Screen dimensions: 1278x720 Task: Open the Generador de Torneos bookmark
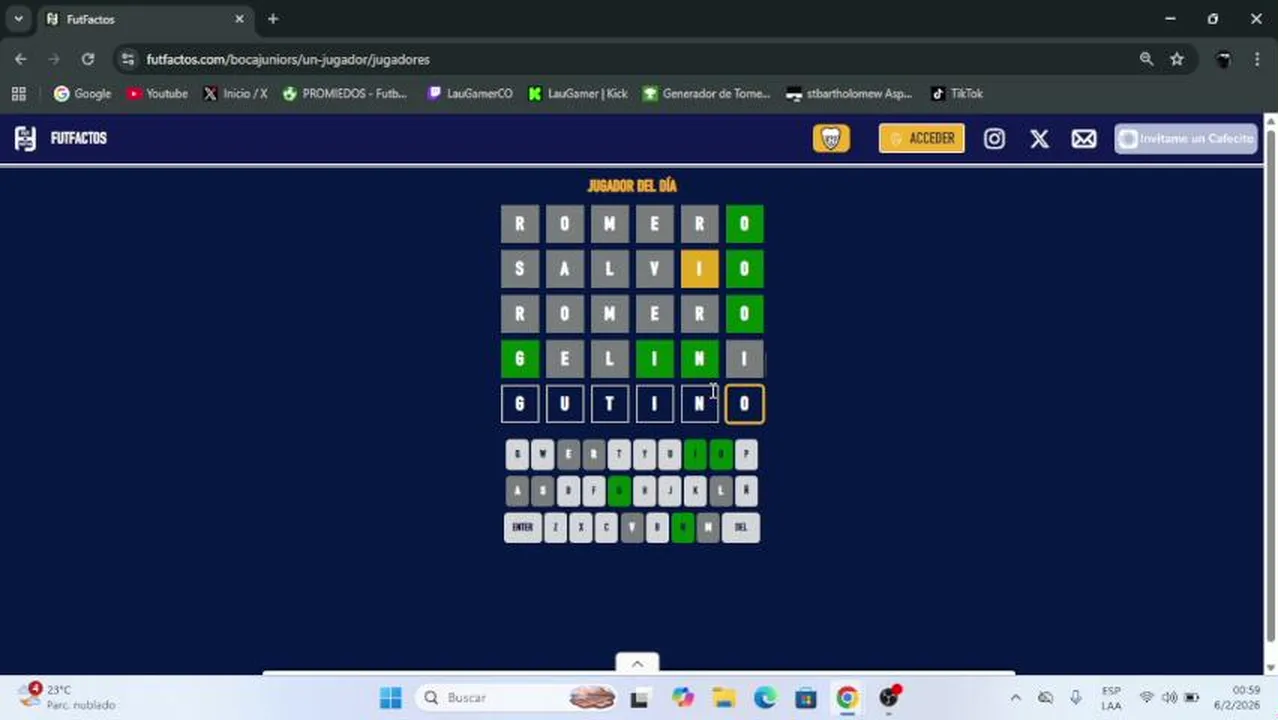click(706, 93)
